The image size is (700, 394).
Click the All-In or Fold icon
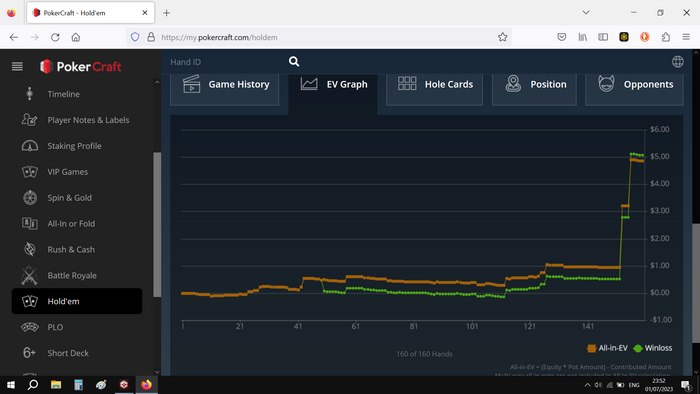click(x=29, y=223)
